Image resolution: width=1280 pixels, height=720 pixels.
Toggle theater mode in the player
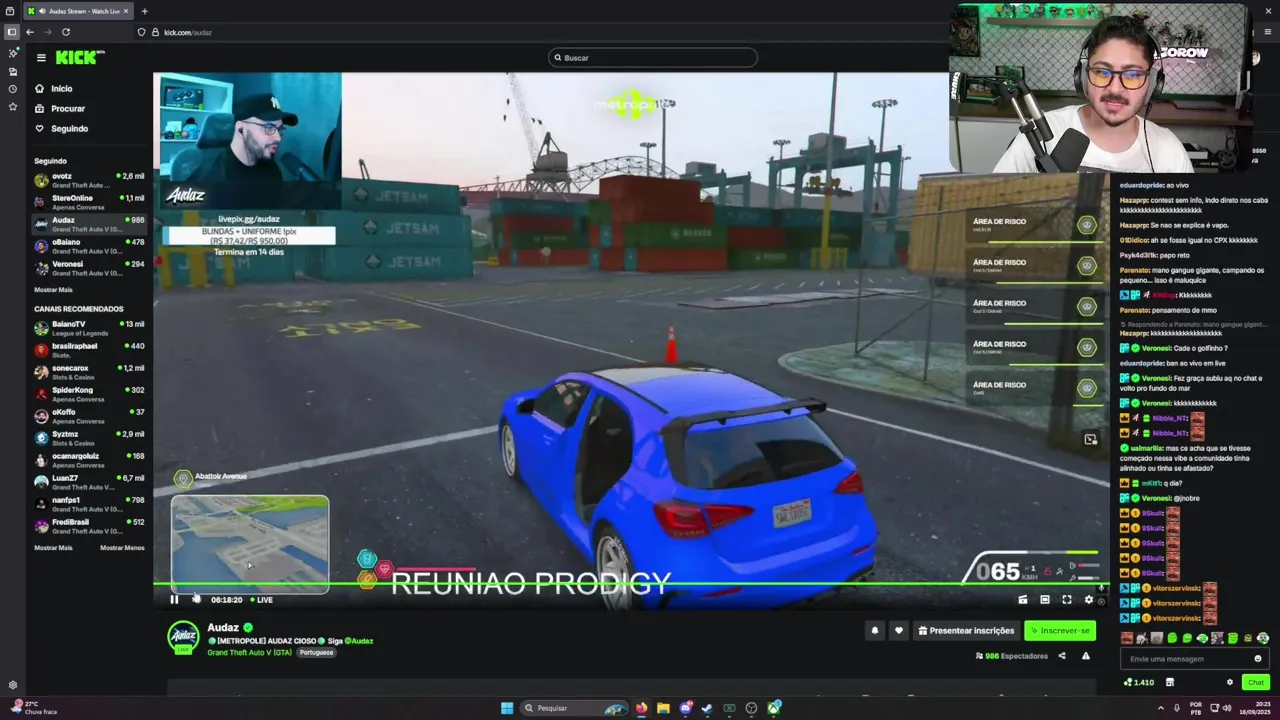tap(1044, 600)
